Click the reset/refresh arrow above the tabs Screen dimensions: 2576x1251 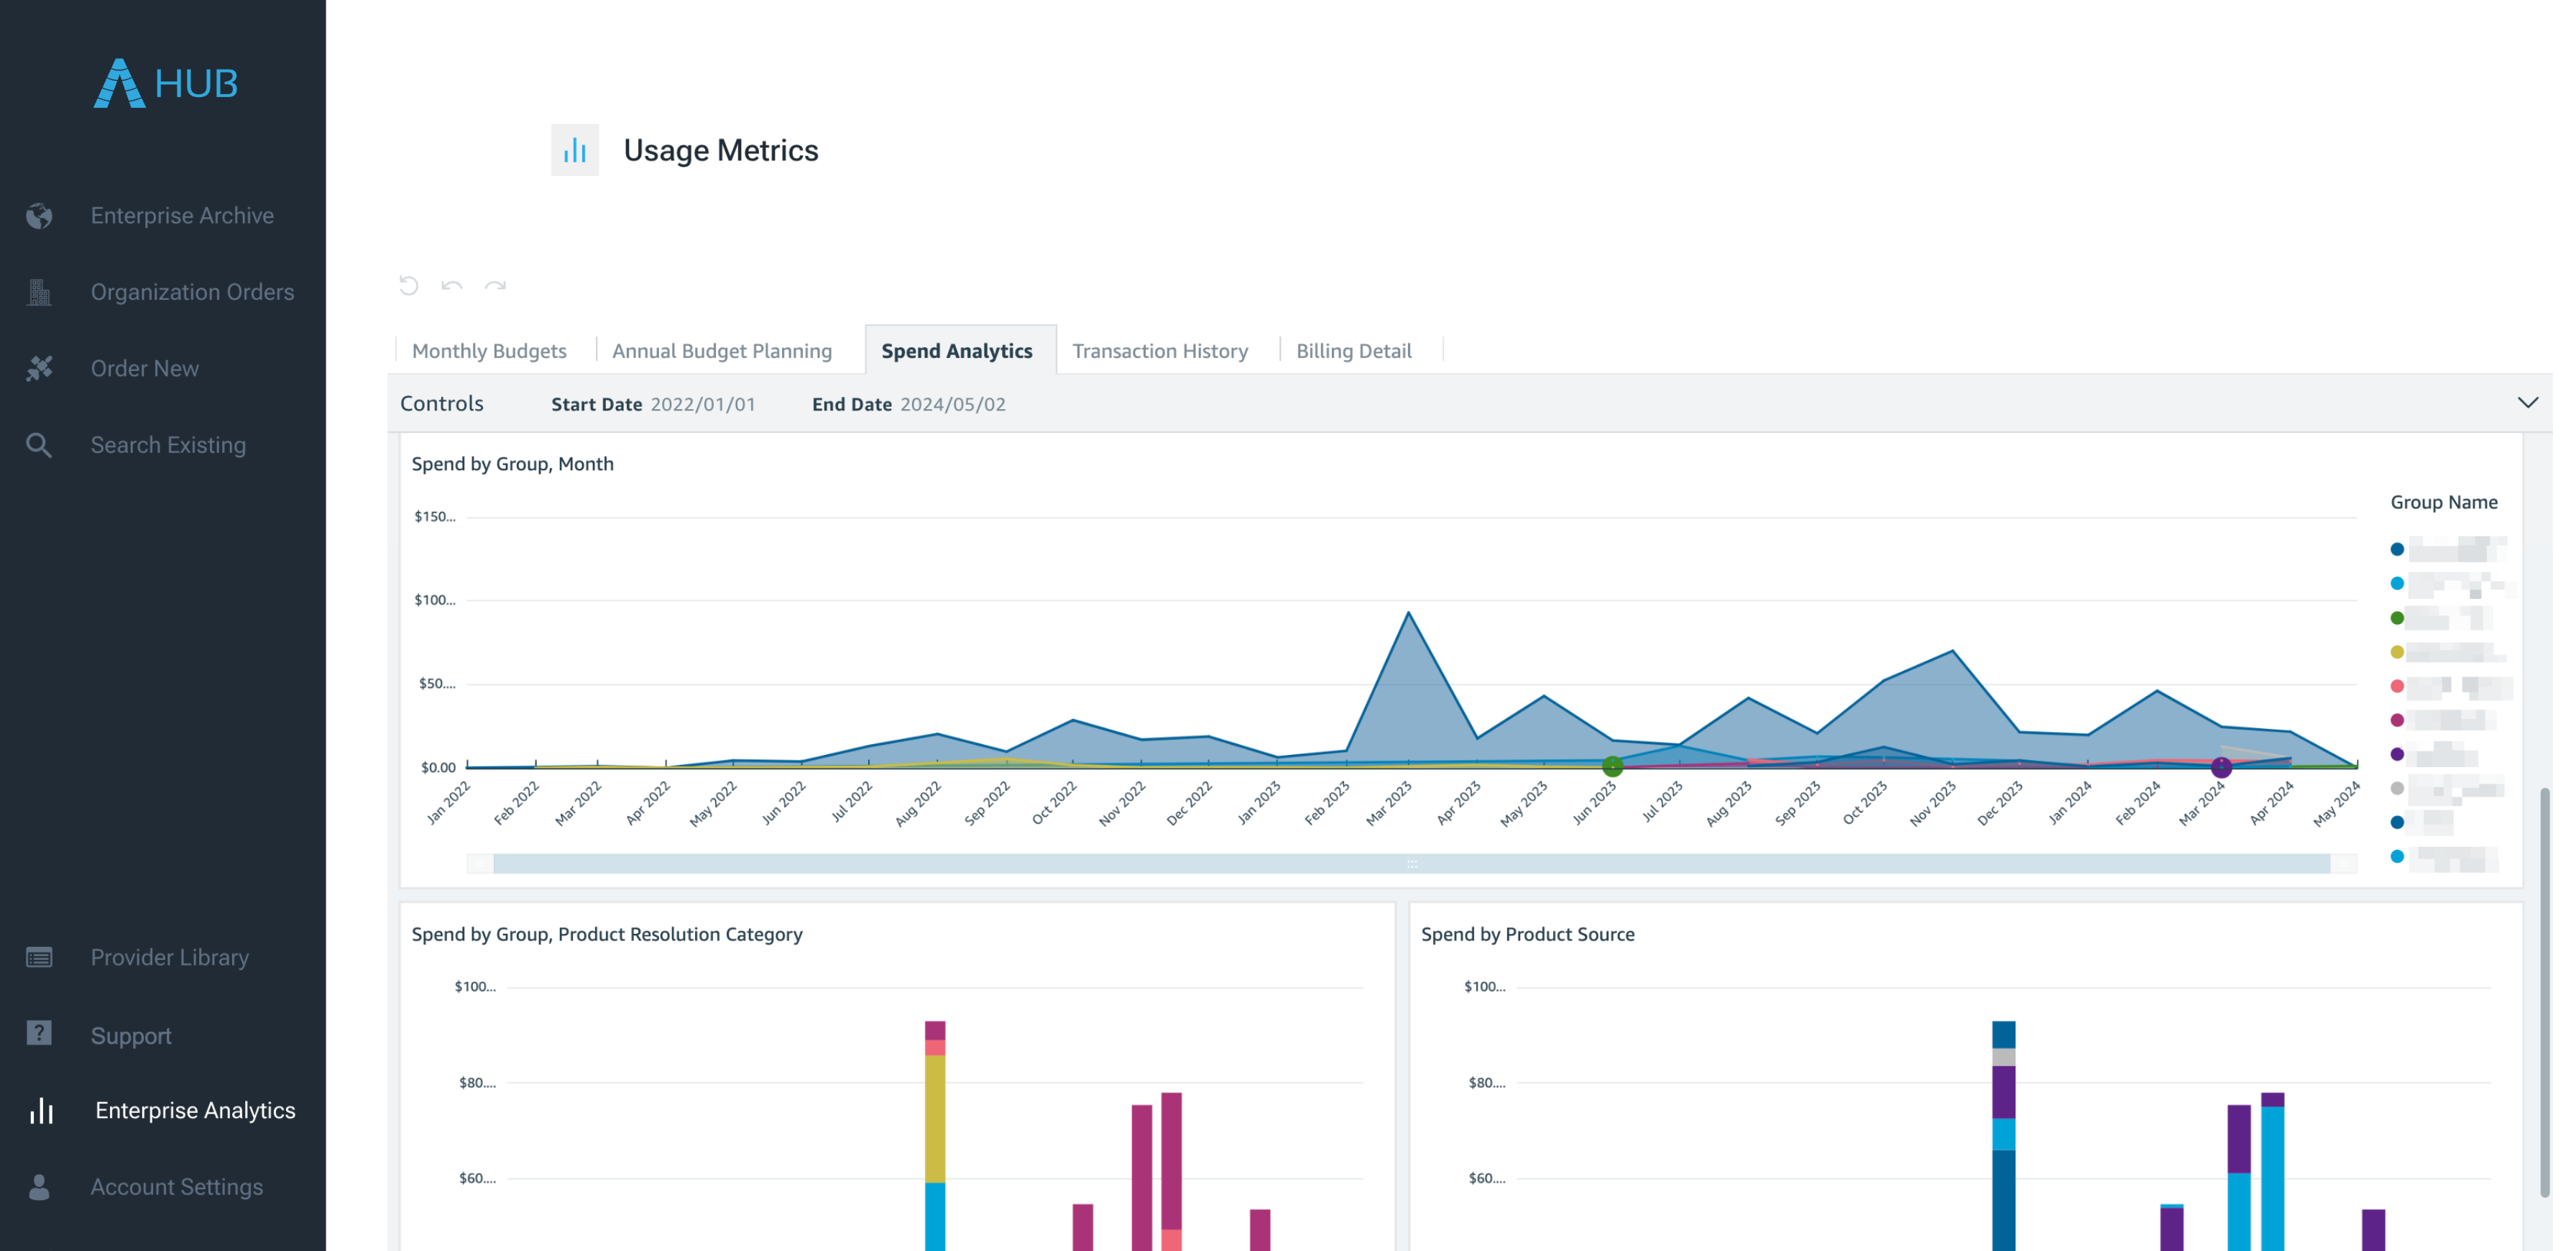point(408,286)
